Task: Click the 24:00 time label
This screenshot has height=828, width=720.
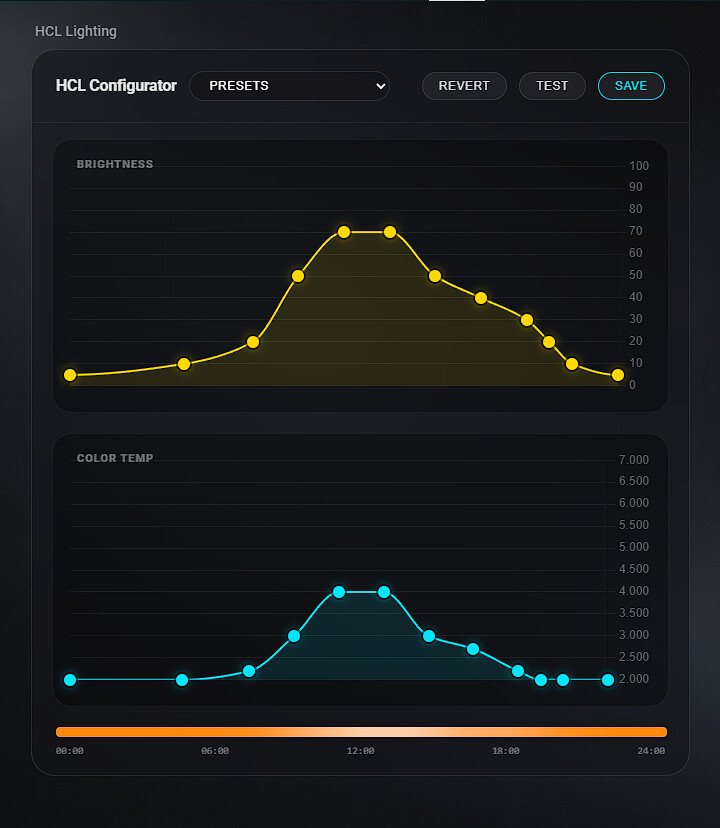Action: 651,751
